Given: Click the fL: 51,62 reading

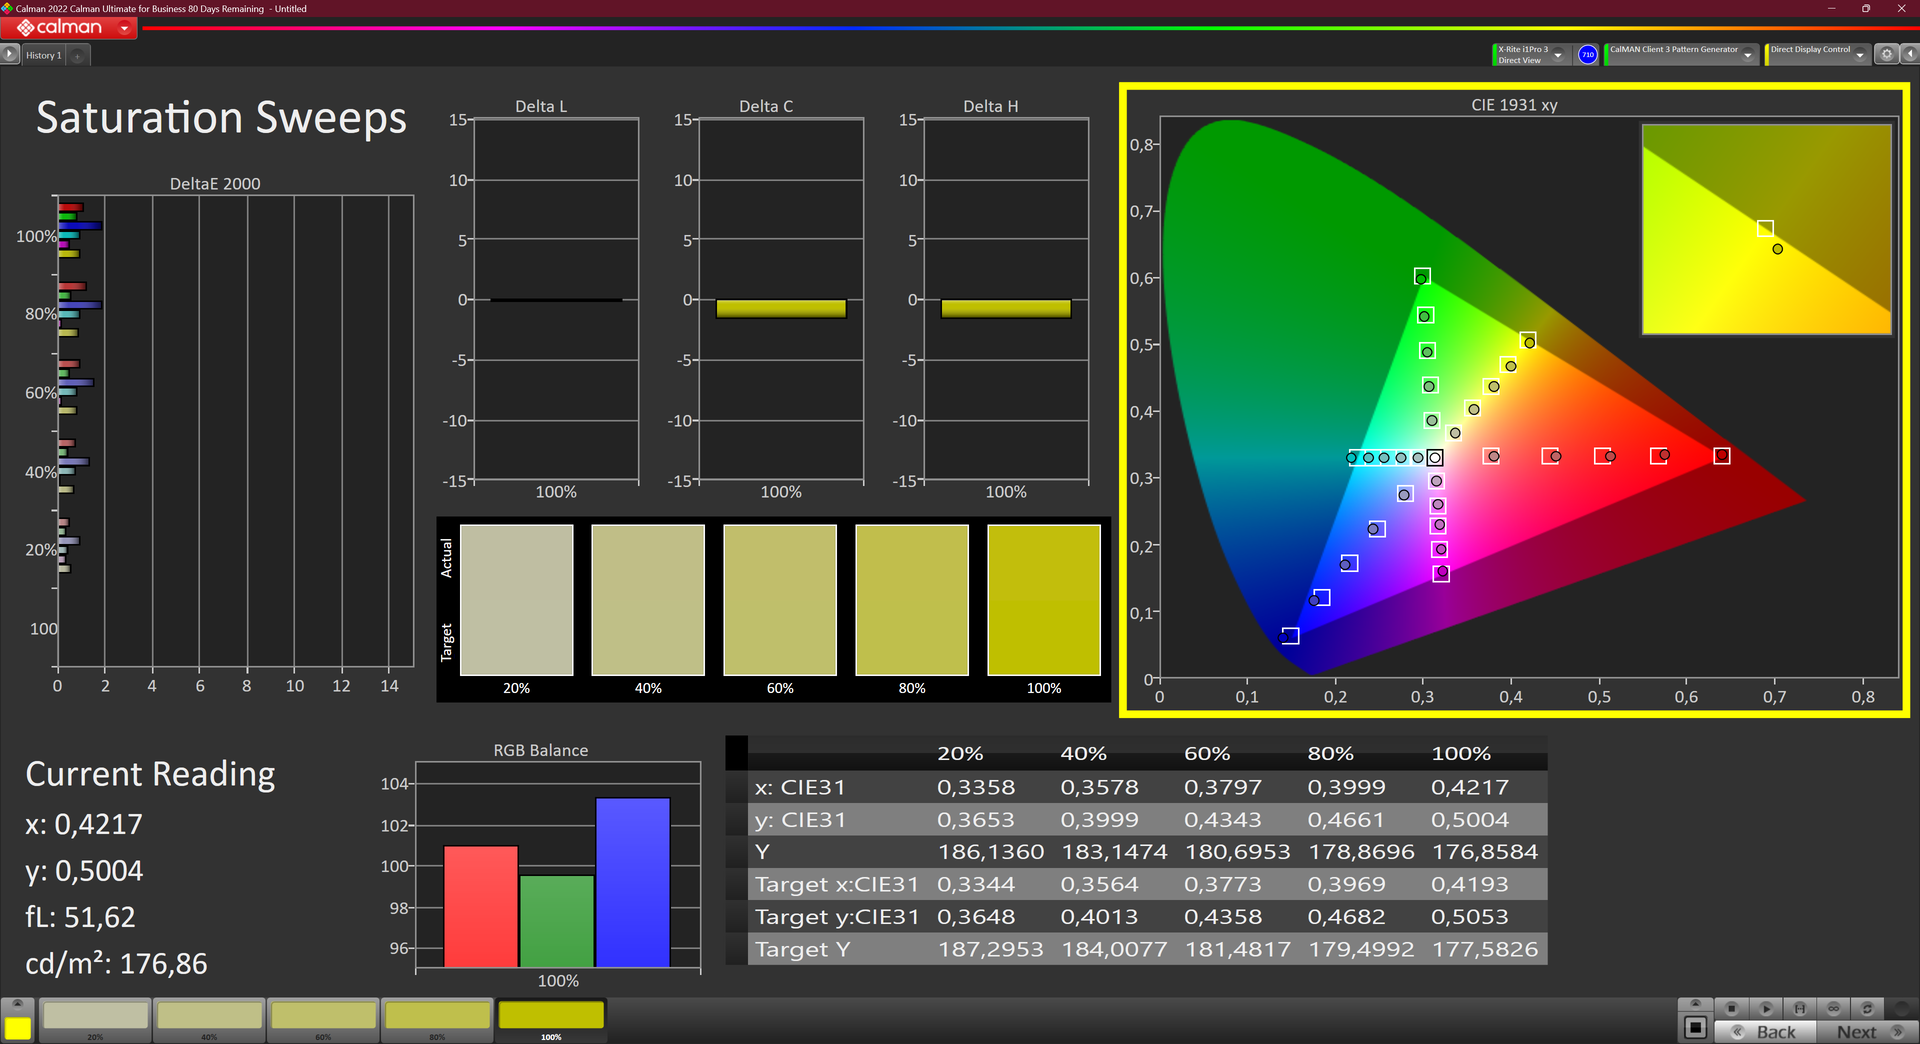Looking at the screenshot, I should [x=80, y=917].
